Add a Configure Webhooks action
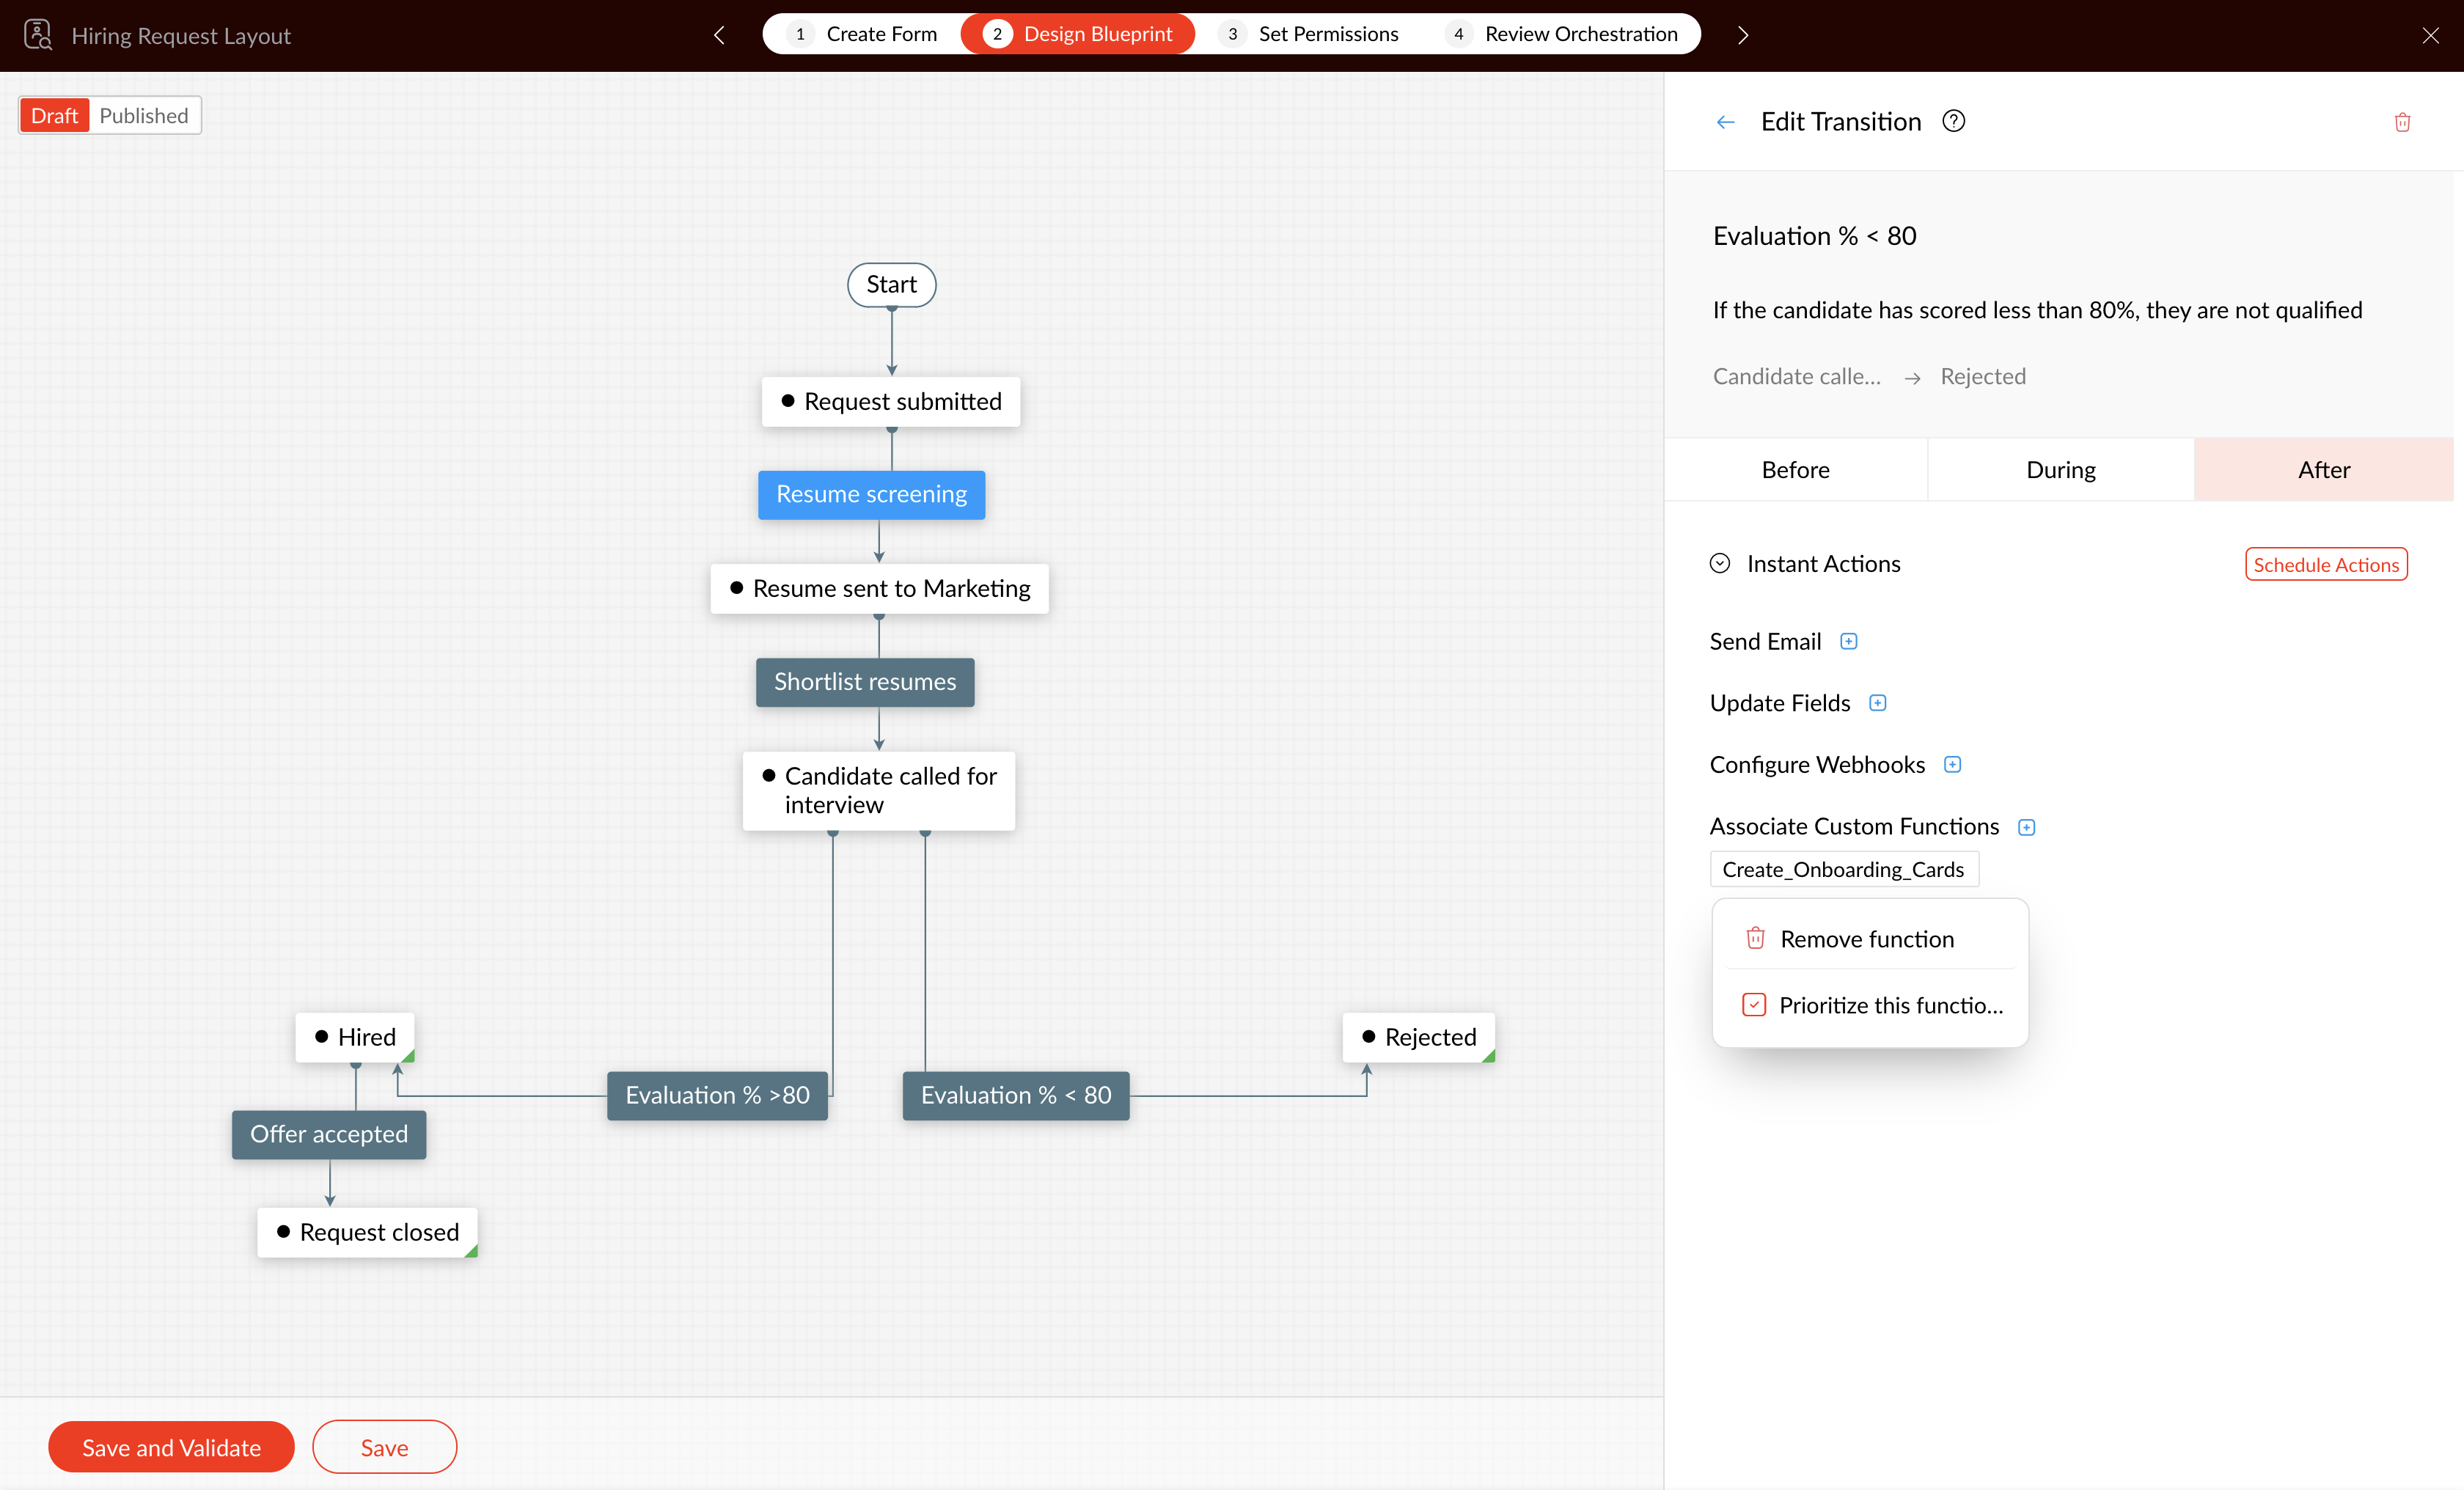The width and height of the screenshot is (2464, 1490). pyautogui.click(x=1952, y=765)
